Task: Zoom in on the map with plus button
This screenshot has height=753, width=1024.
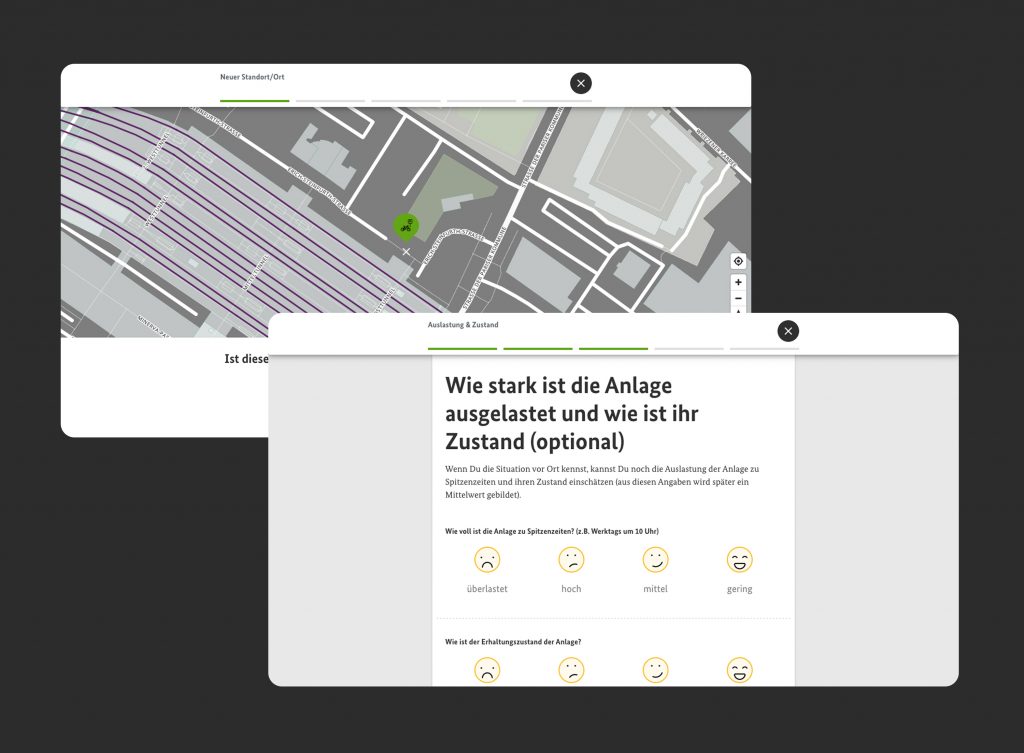Action: tap(738, 282)
